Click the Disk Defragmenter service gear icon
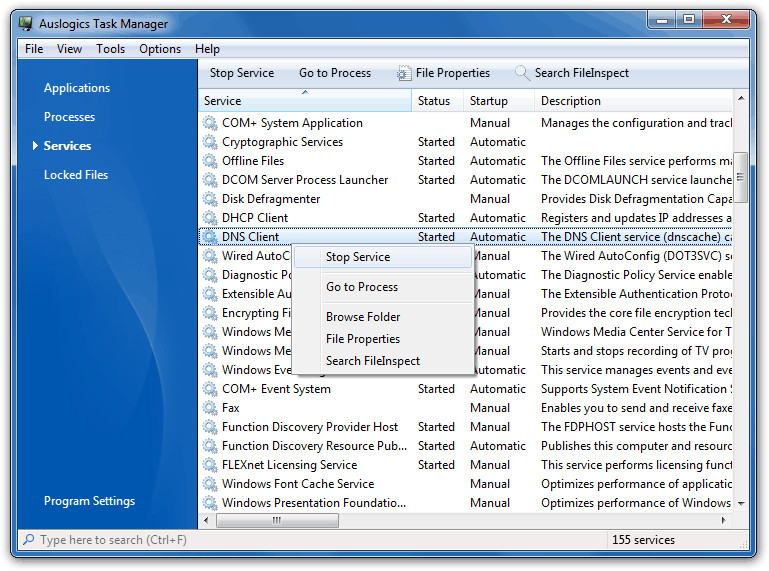This screenshot has width=769, height=571. (x=210, y=199)
